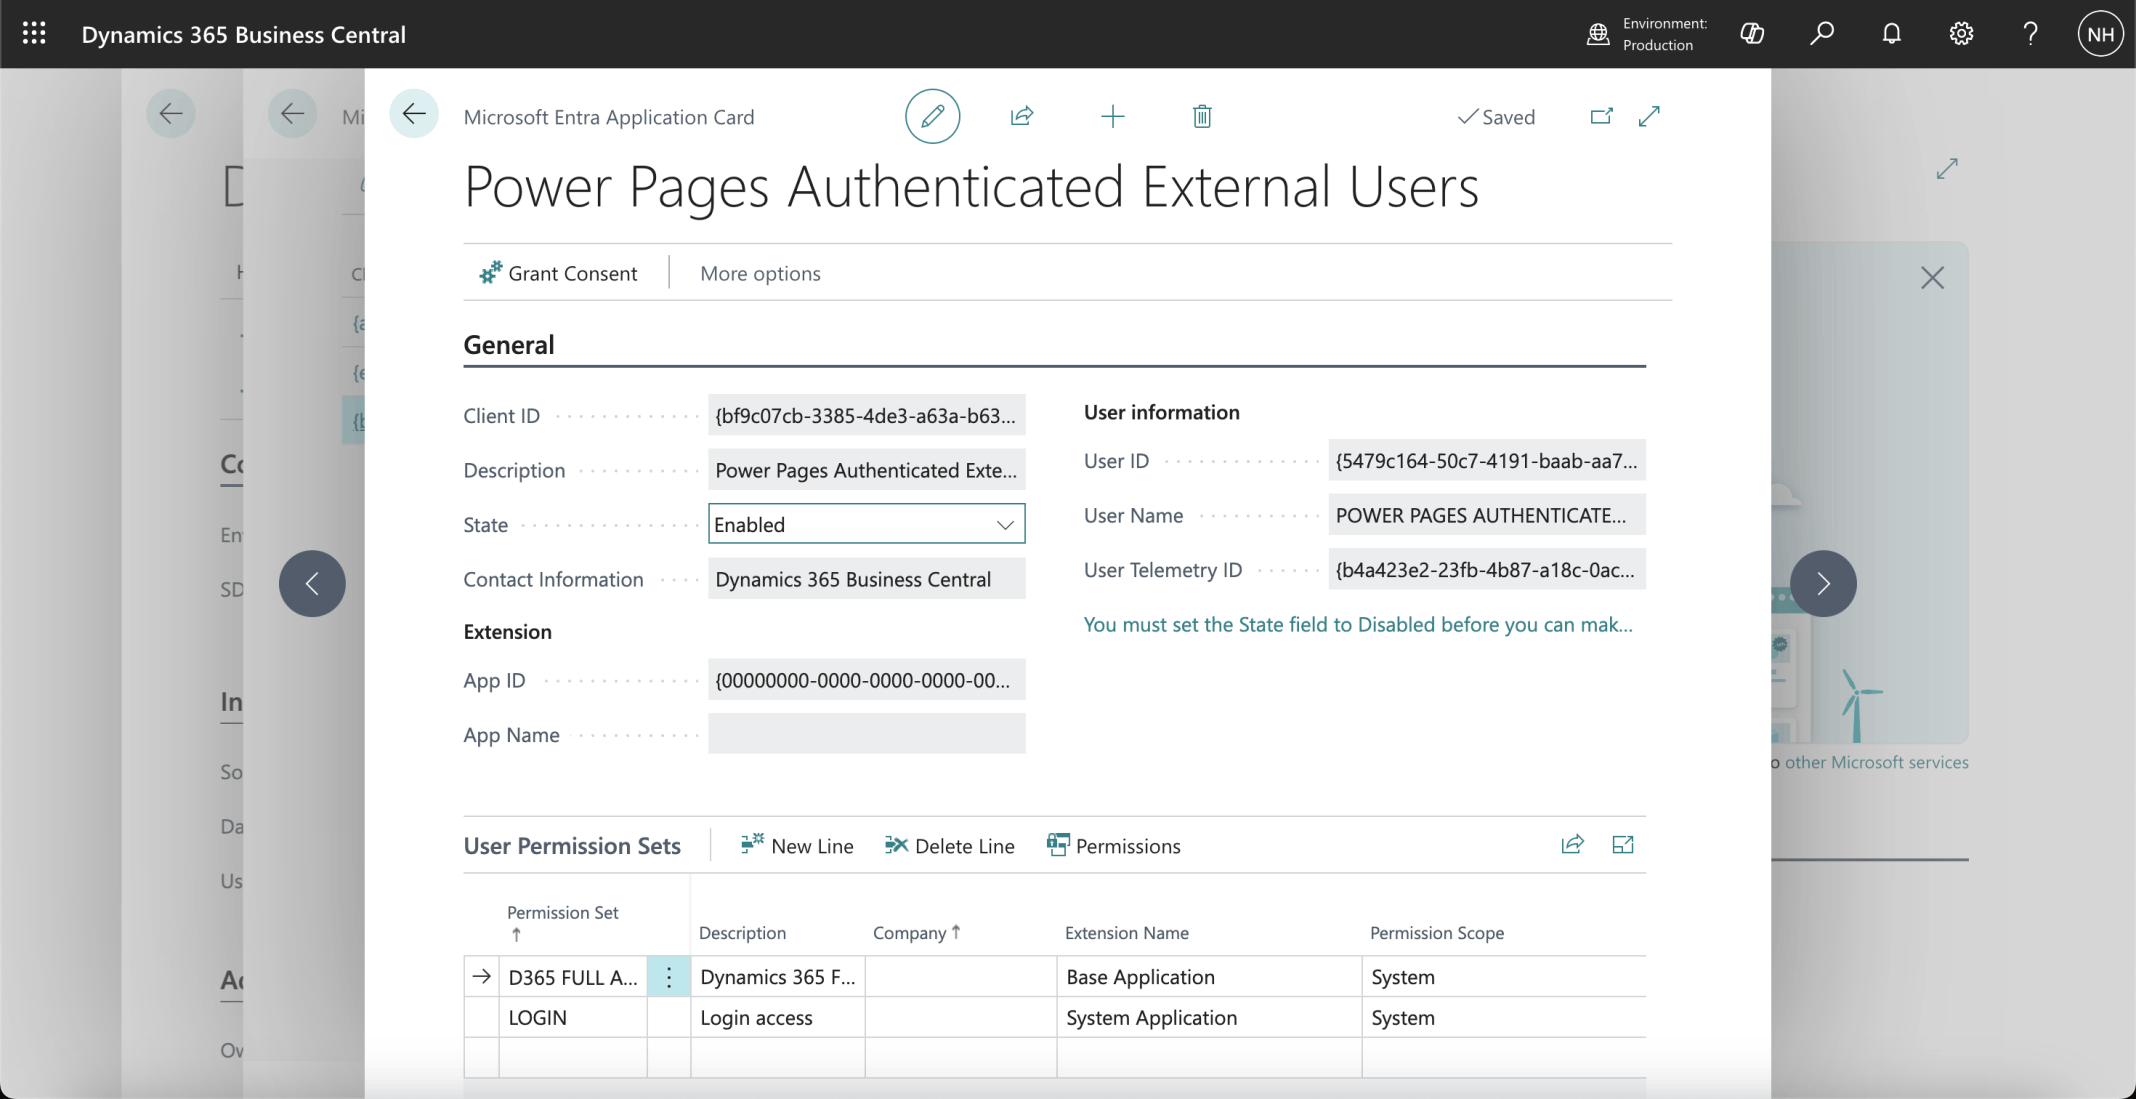2136x1099 pixels.
Task: Click the share icon in card header
Action: pos(1021,116)
